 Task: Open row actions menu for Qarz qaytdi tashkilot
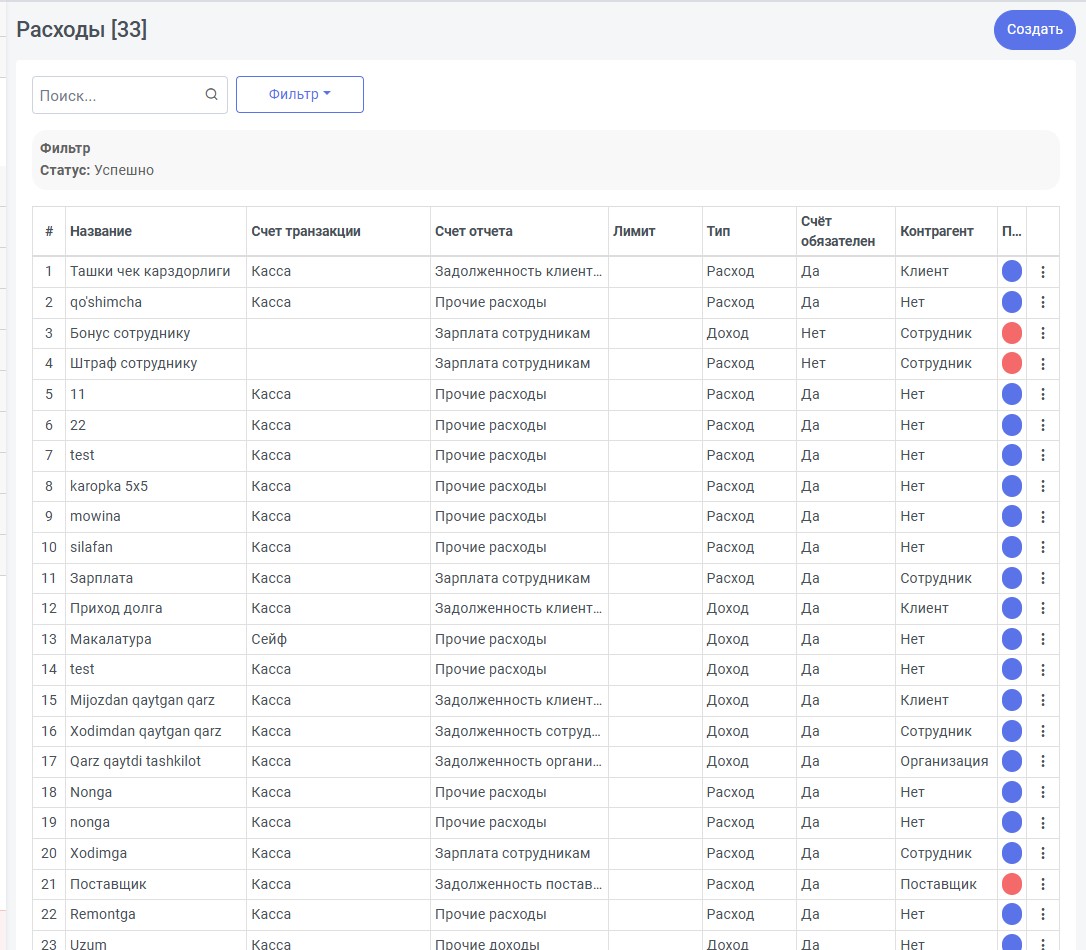(x=1042, y=761)
